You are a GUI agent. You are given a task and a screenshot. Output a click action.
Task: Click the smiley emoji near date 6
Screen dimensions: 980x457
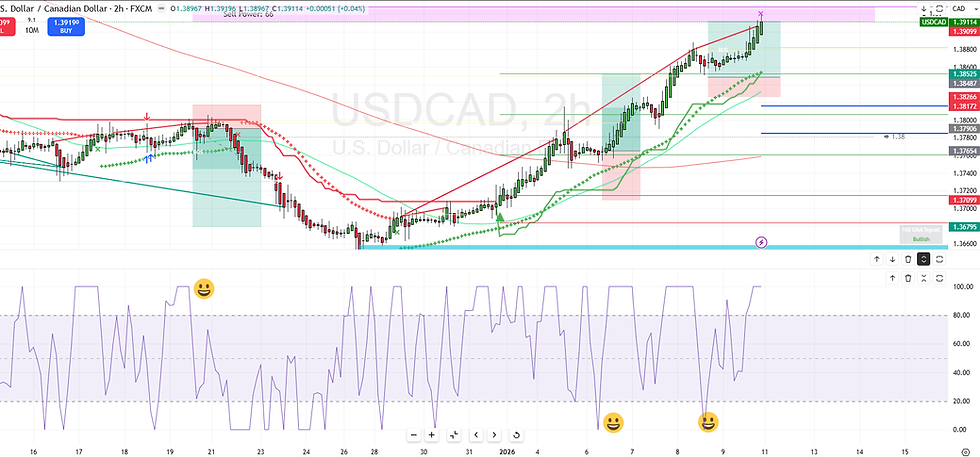(x=614, y=423)
